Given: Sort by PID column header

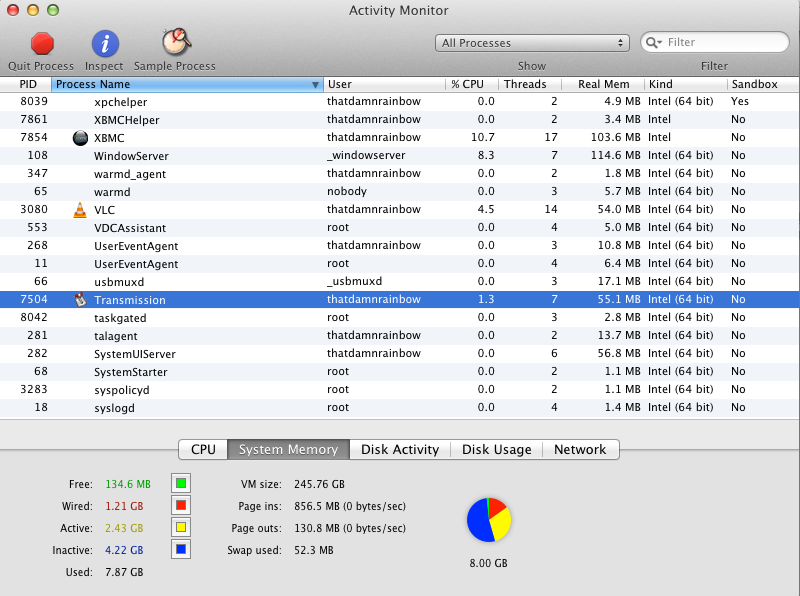Looking at the screenshot, I should pos(26,84).
